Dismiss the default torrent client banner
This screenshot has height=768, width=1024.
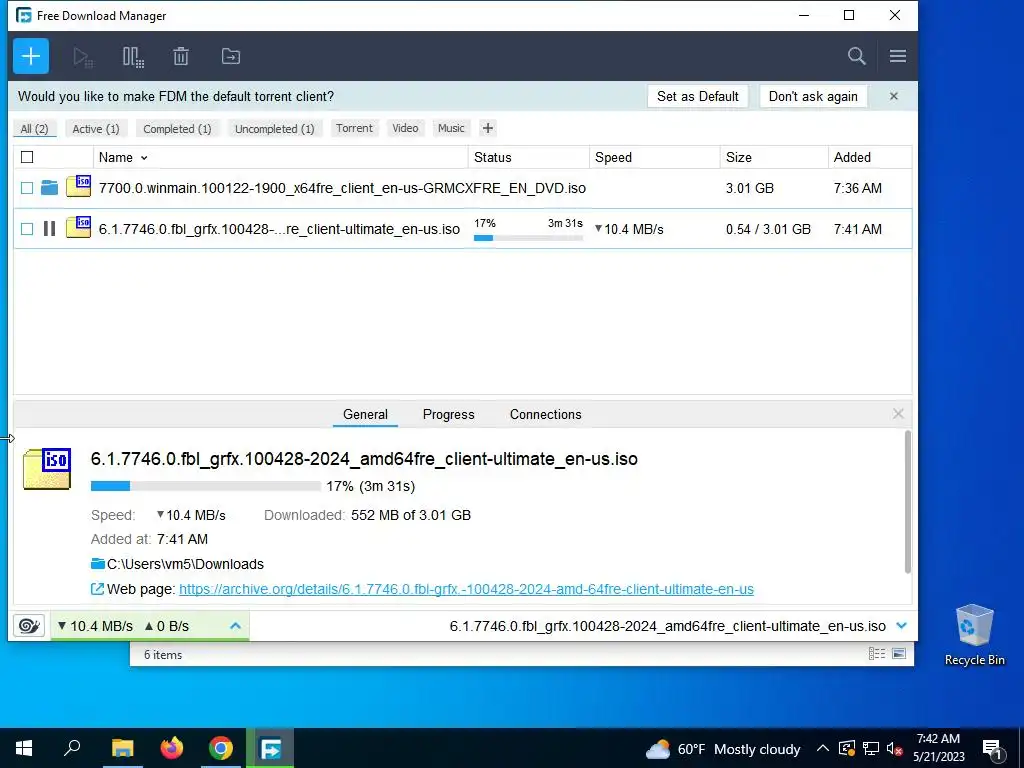pos(893,96)
